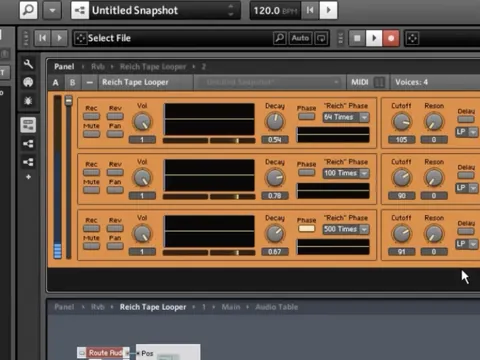Click Main in the lower breadcrumb

[231, 307]
